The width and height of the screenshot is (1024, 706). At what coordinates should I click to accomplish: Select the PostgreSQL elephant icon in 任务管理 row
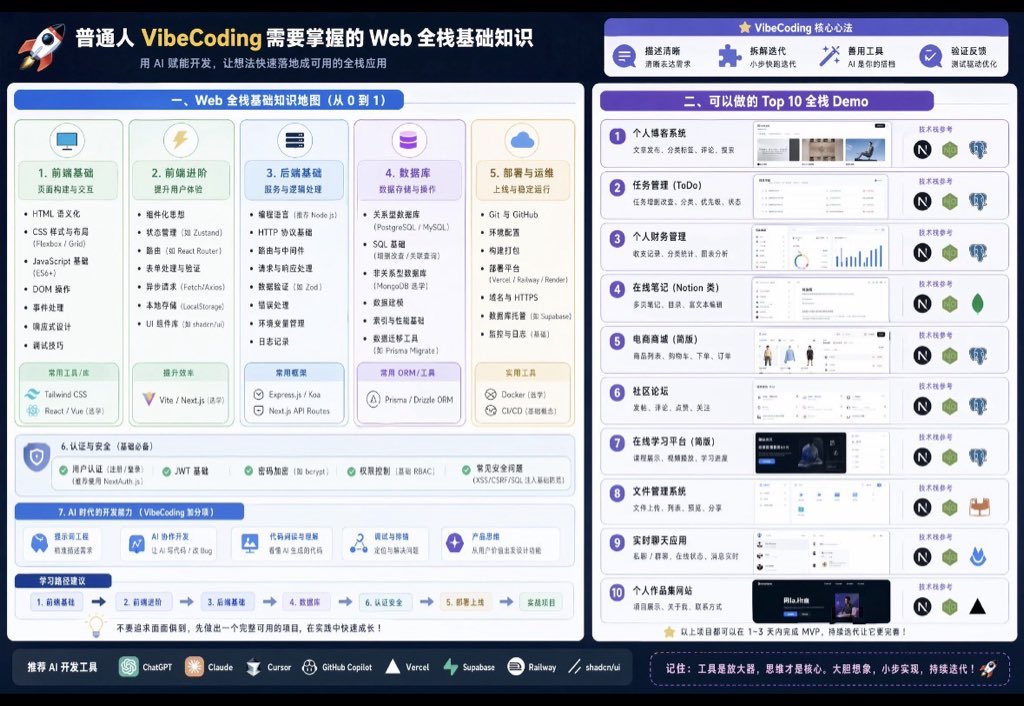point(978,199)
